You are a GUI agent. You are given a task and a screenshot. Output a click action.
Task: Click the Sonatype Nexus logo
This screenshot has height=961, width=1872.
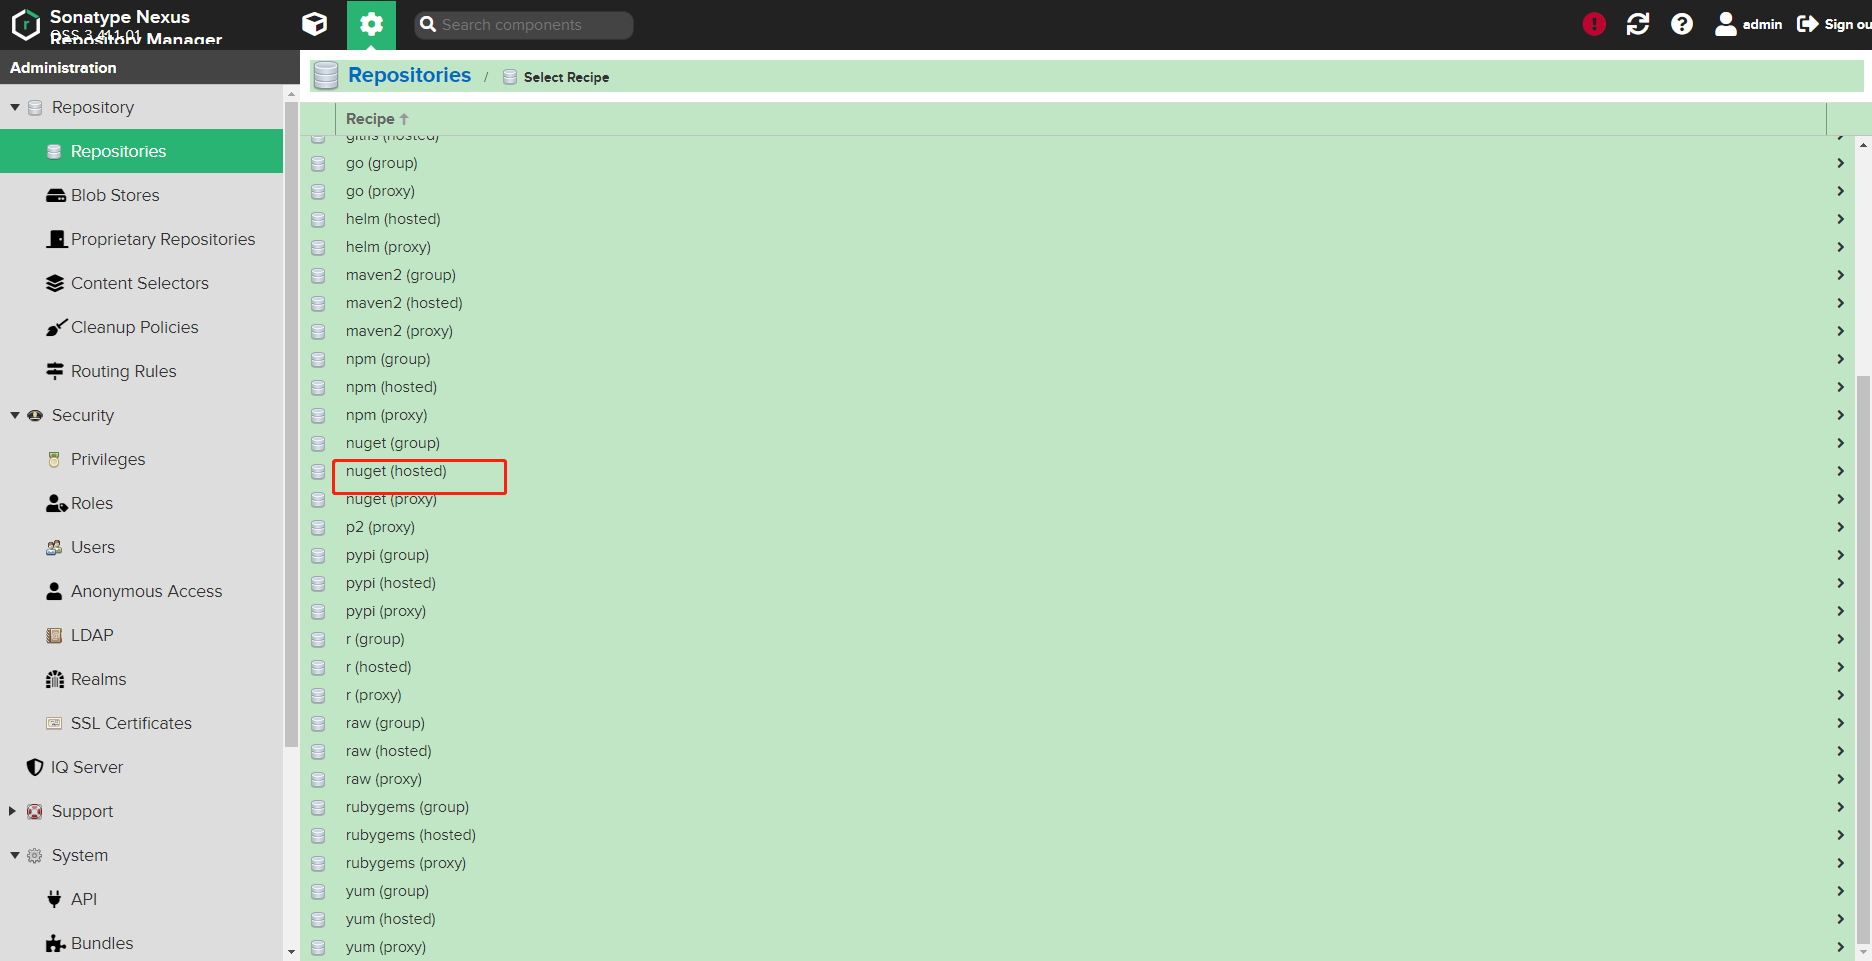(25, 24)
